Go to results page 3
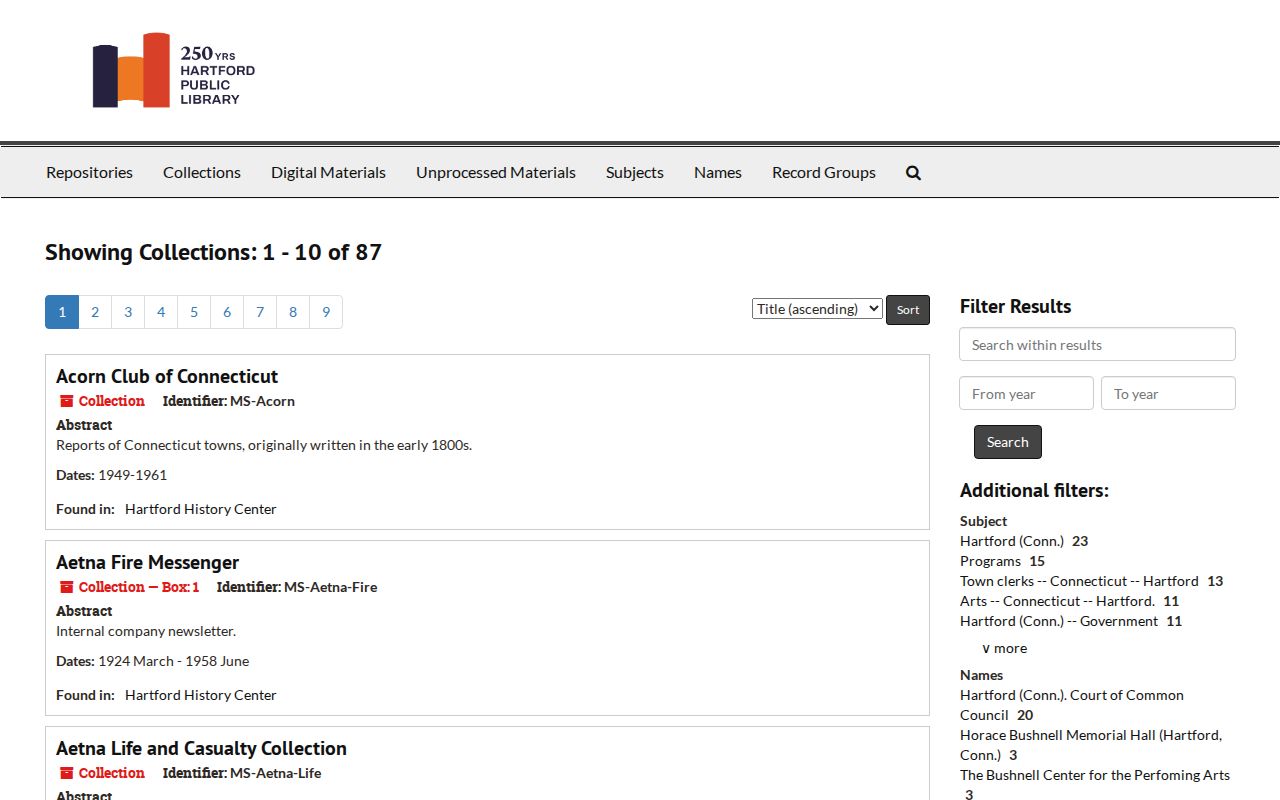1280x800 pixels. coord(128,312)
